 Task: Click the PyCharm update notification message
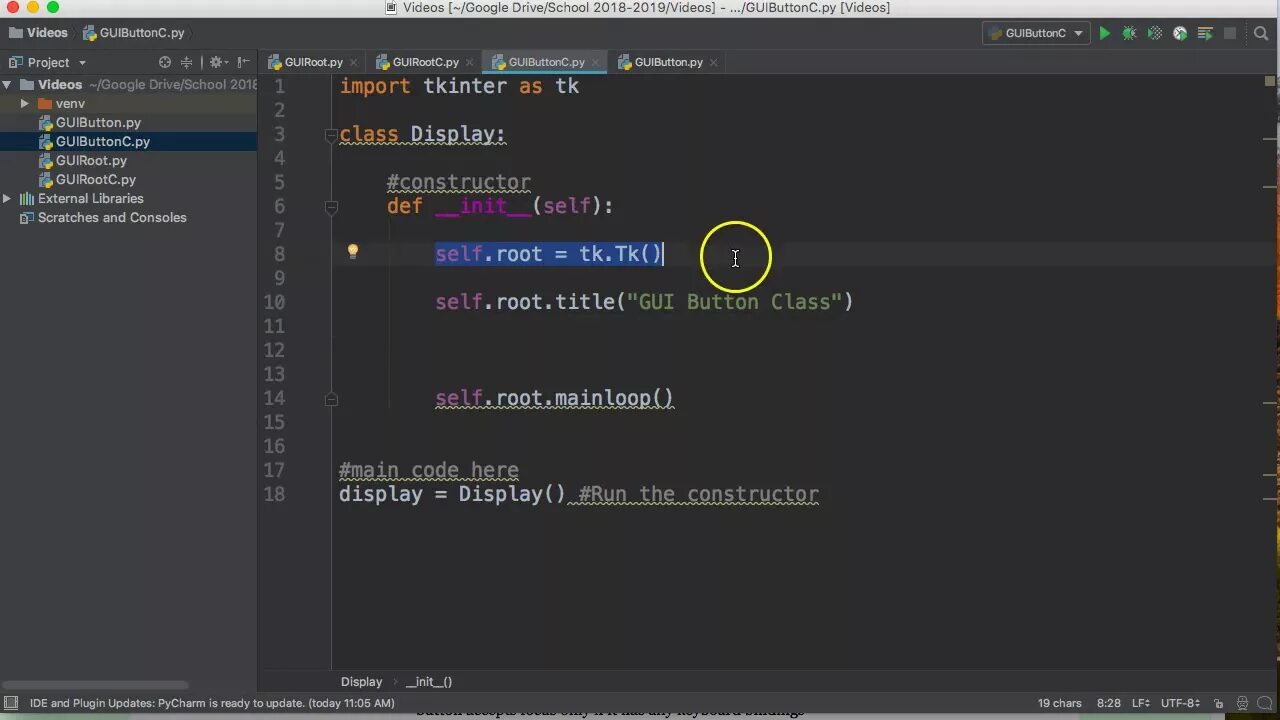(212, 703)
